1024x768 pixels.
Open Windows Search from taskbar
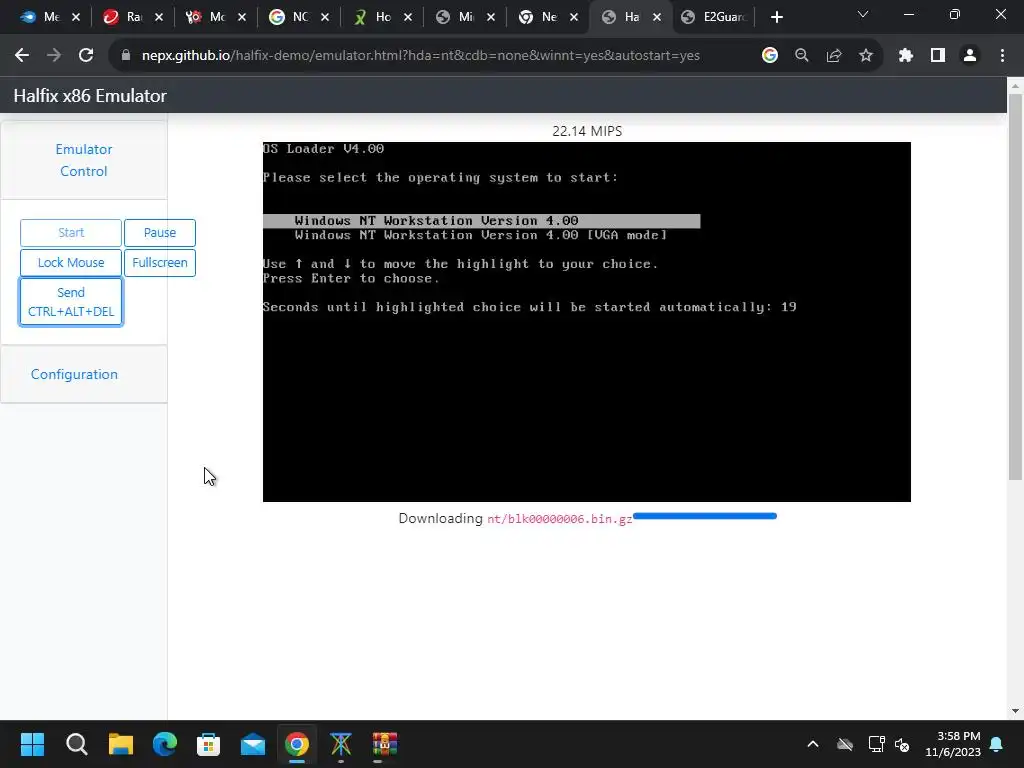[x=76, y=744]
